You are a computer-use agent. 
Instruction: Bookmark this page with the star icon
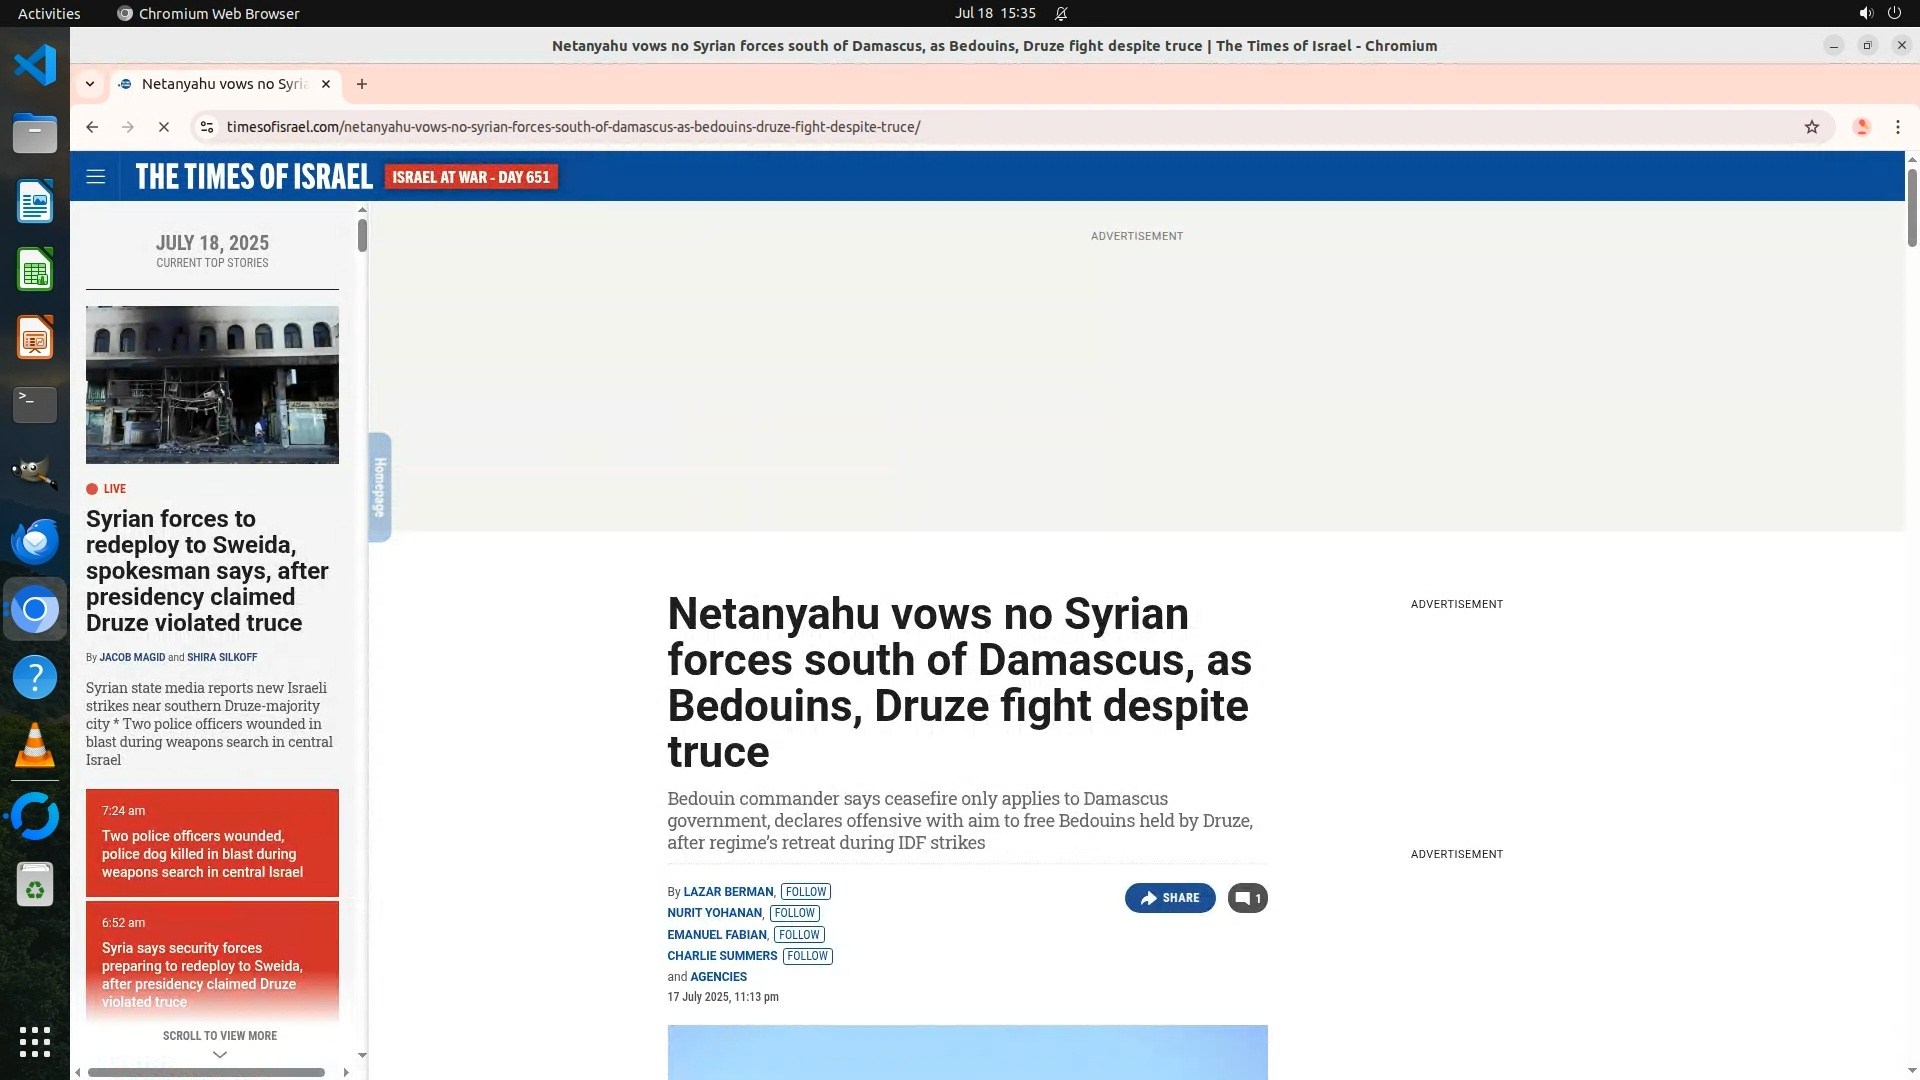(1811, 127)
